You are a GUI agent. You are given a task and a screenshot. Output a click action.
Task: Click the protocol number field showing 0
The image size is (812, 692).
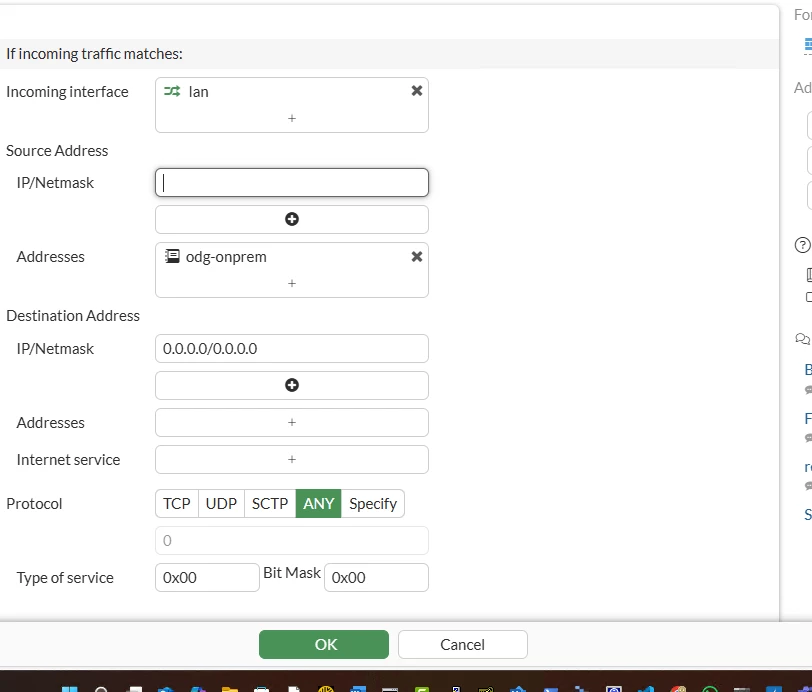[x=292, y=541]
